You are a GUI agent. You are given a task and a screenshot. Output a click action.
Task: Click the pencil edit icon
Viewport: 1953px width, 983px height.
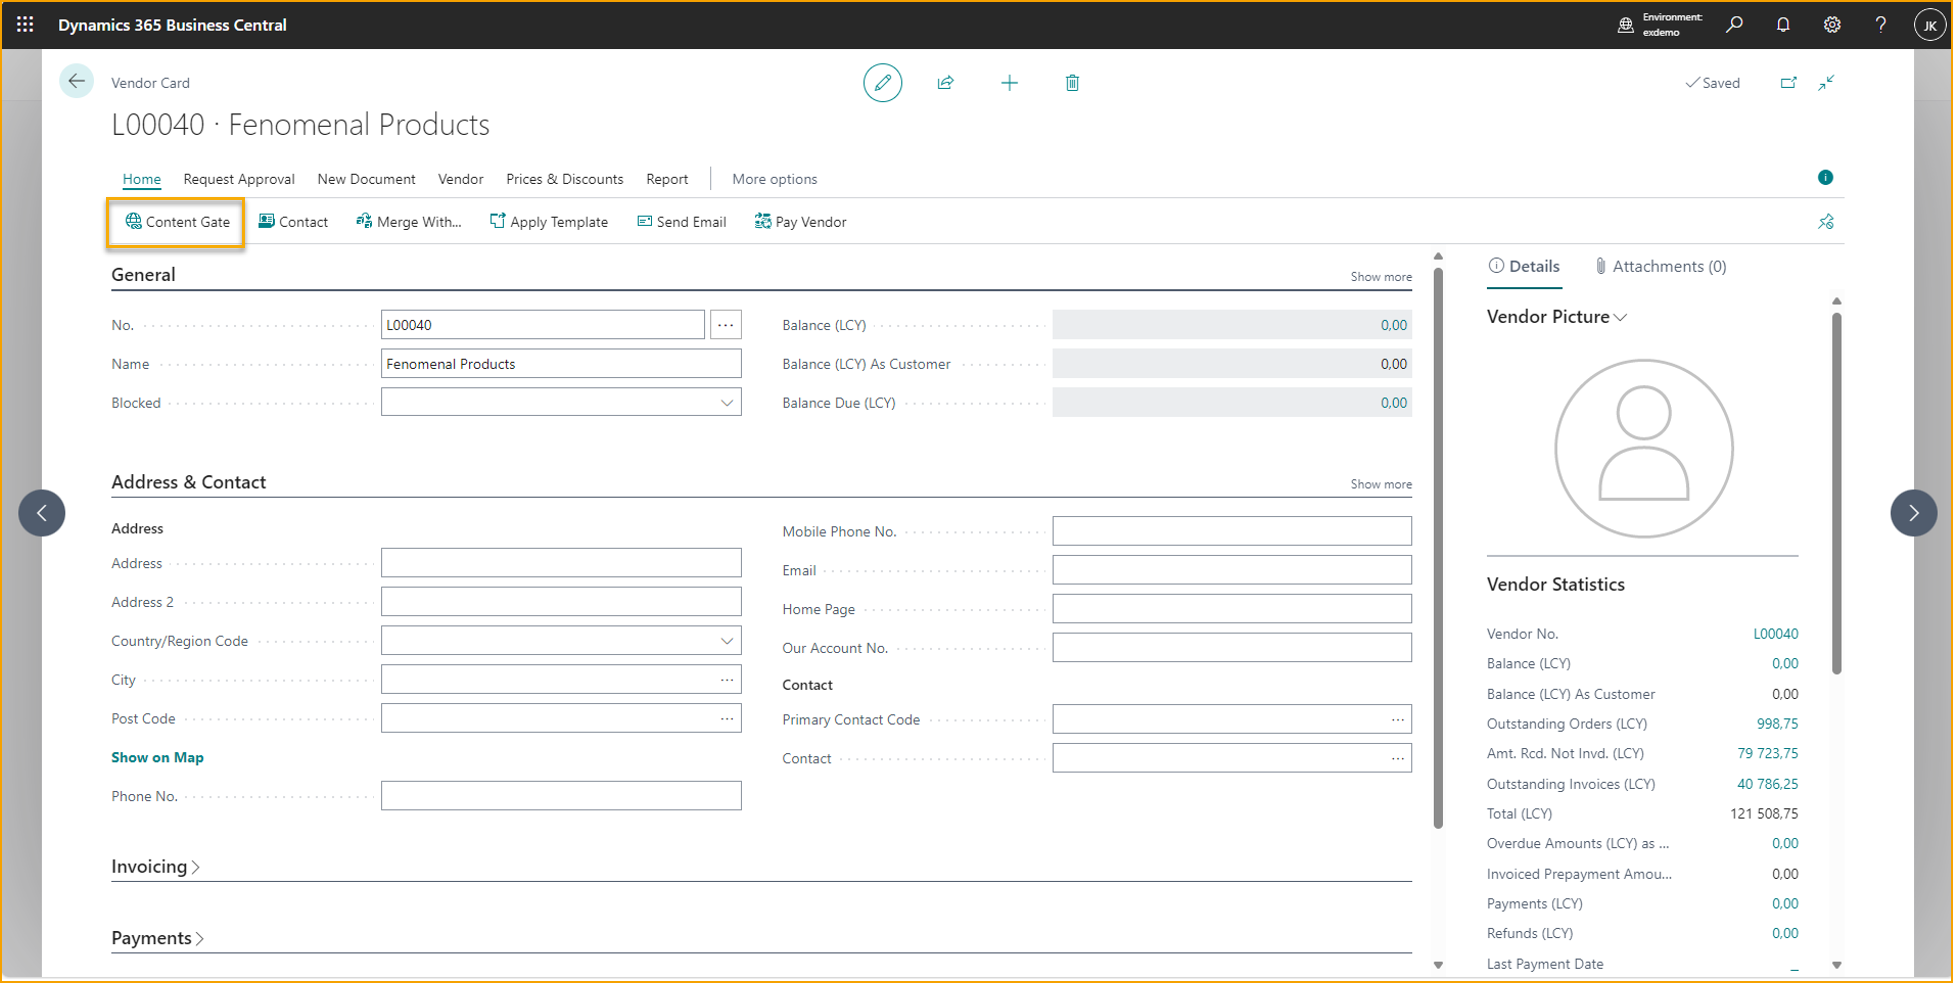pyautogui.click(x=882, y=83)
